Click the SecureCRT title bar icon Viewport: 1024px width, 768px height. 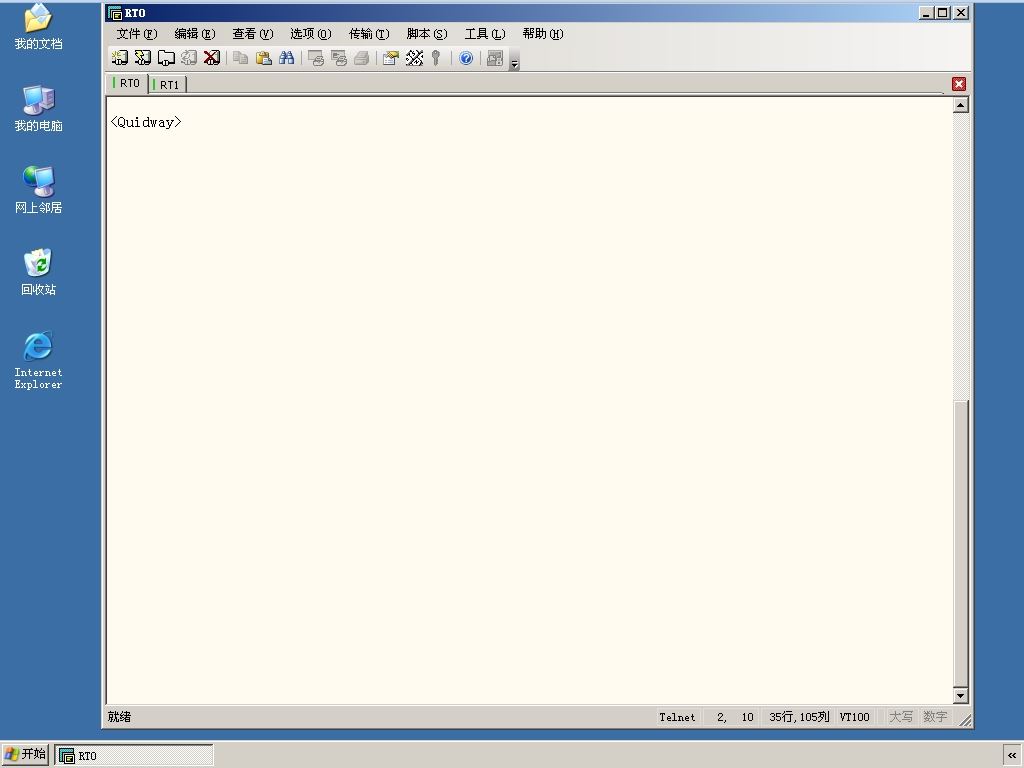[x=115, y=13]
